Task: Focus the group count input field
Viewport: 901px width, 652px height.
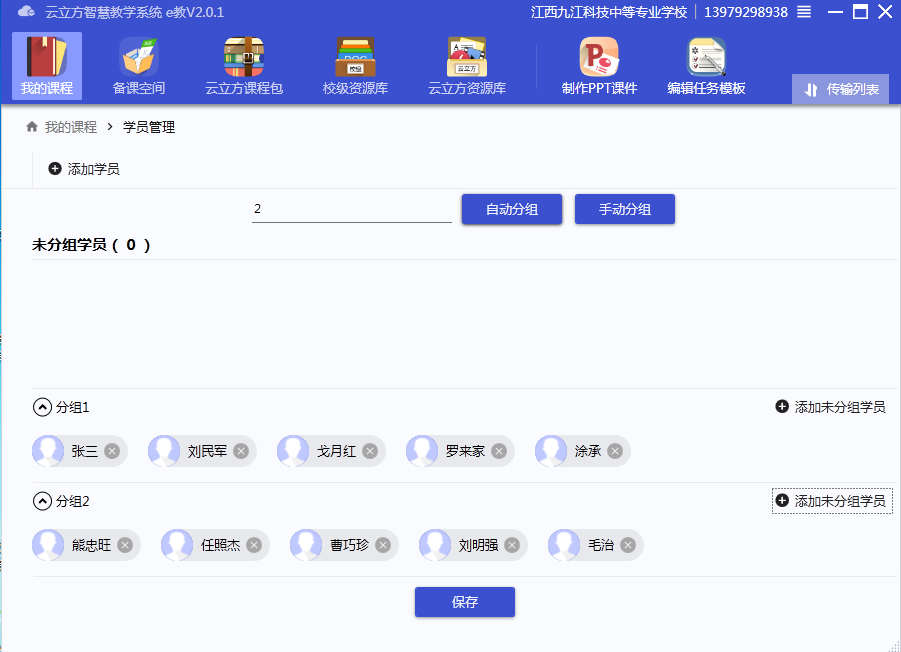Action: click(x=351, y=210)
